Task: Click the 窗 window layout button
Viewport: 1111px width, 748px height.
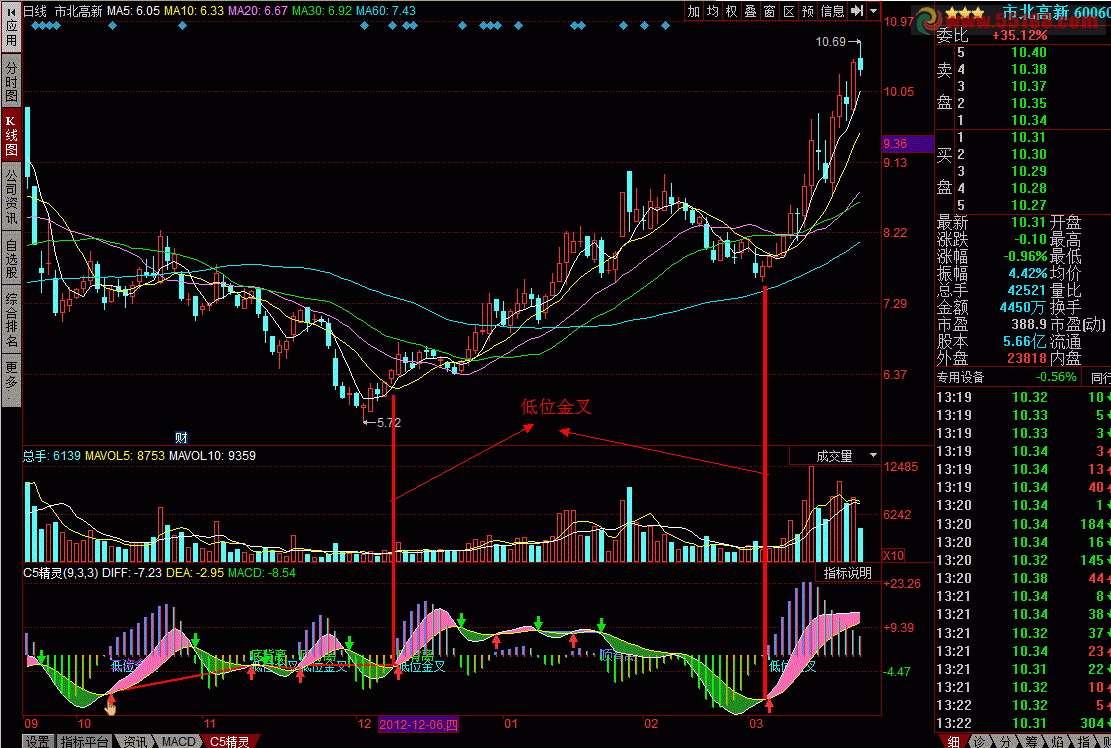Action: (770, 11)
